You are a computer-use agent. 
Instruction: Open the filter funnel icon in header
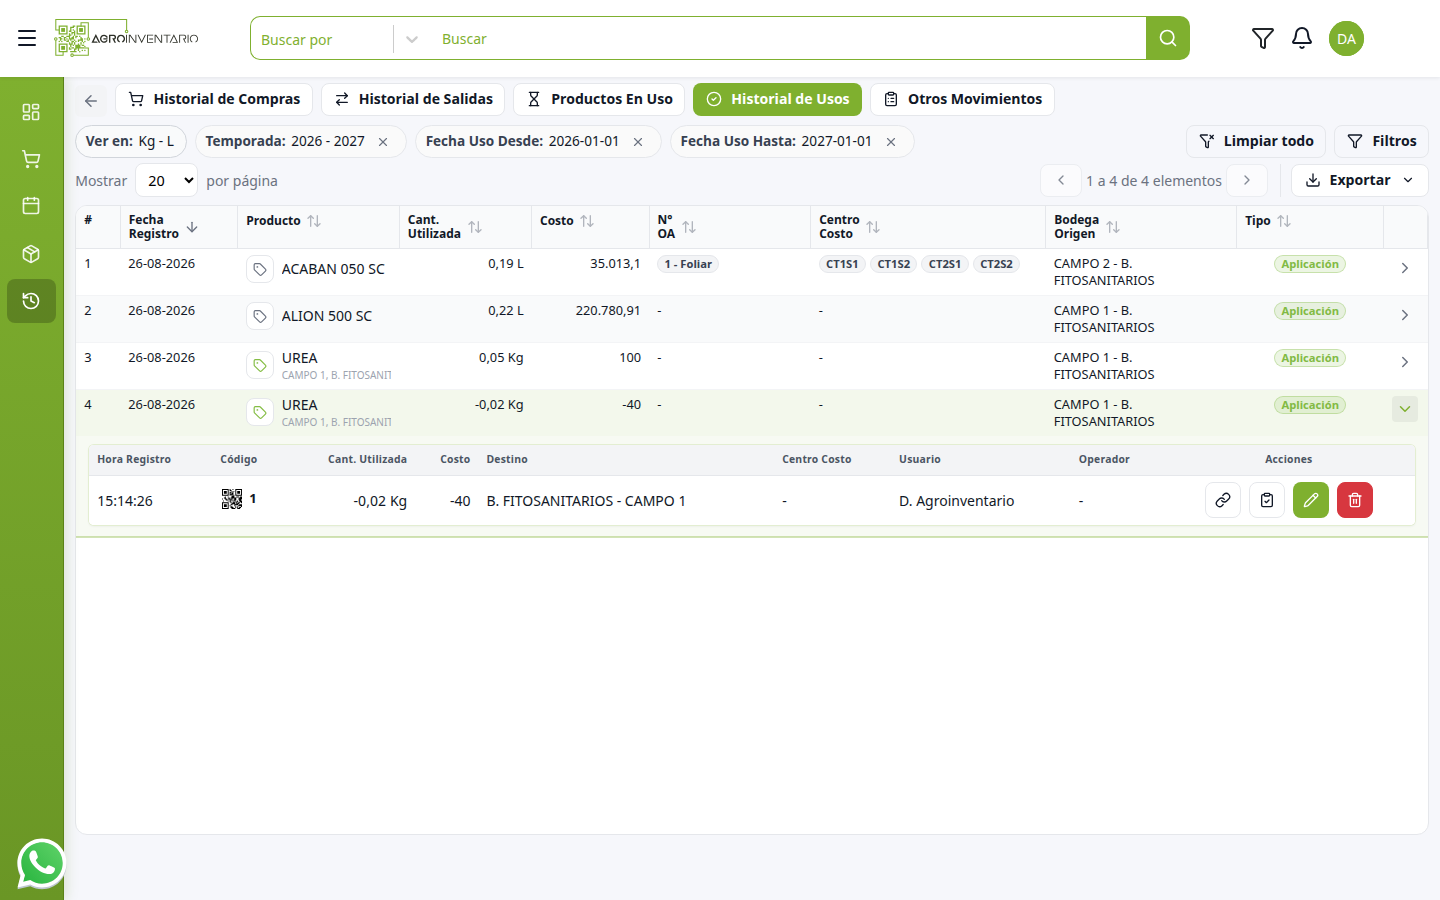1263,38
